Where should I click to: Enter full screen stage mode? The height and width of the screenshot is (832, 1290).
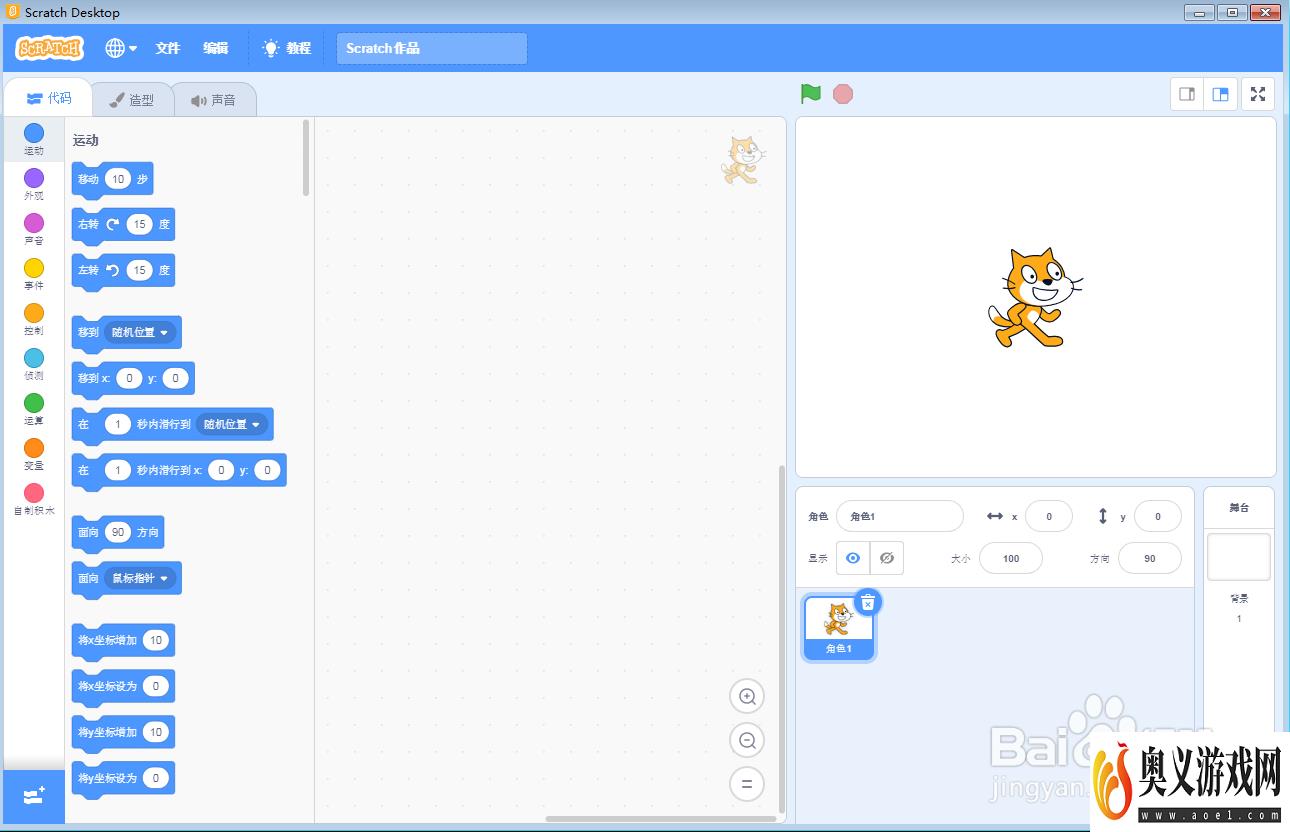(x=1259, y=94)
